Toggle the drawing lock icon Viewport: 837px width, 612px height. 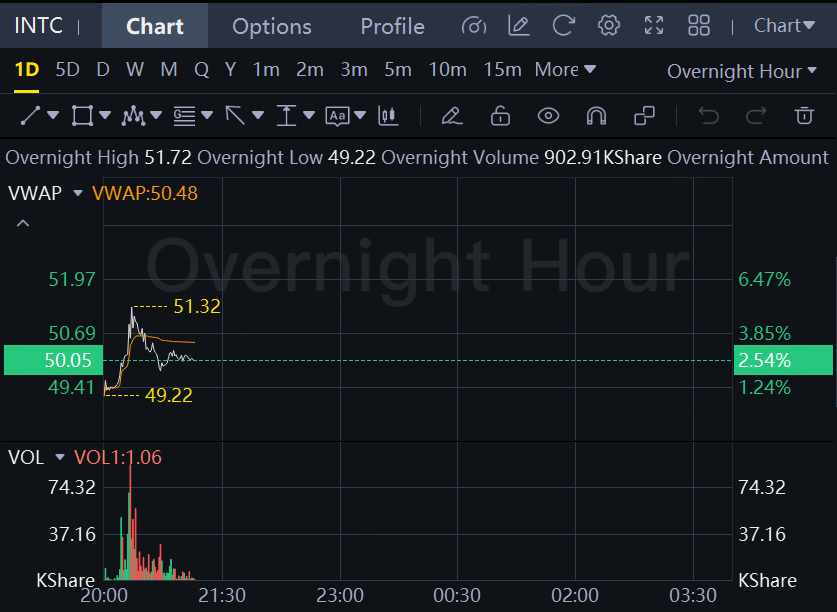pos(500,116)
